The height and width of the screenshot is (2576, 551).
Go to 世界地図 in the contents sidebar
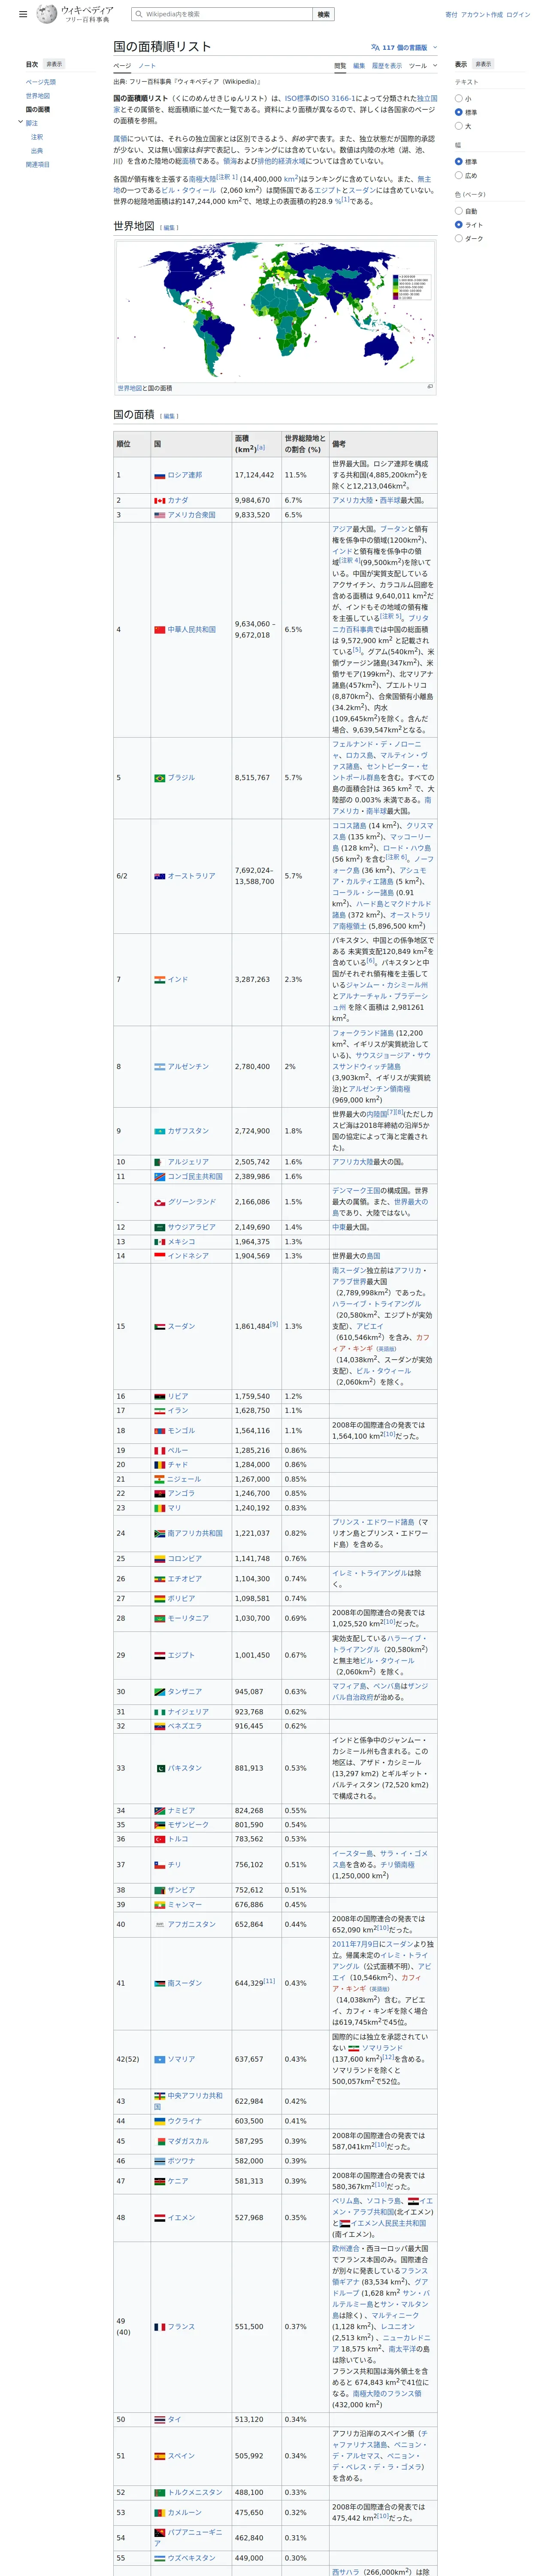[x=38, y=96]
